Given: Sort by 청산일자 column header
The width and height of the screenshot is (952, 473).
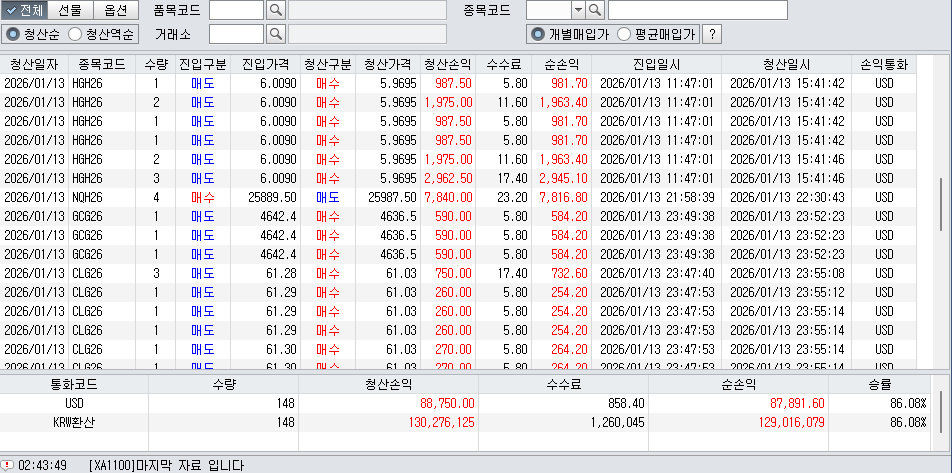Looking at the screenshot, I should tap(33, 64).
